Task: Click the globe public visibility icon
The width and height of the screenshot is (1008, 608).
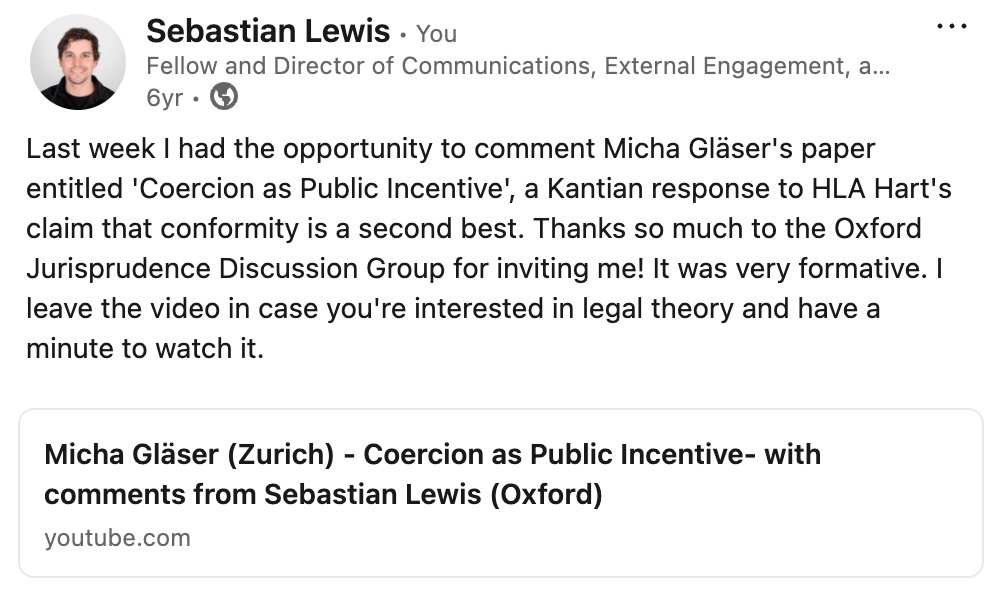Action: [x=225, y=97]
